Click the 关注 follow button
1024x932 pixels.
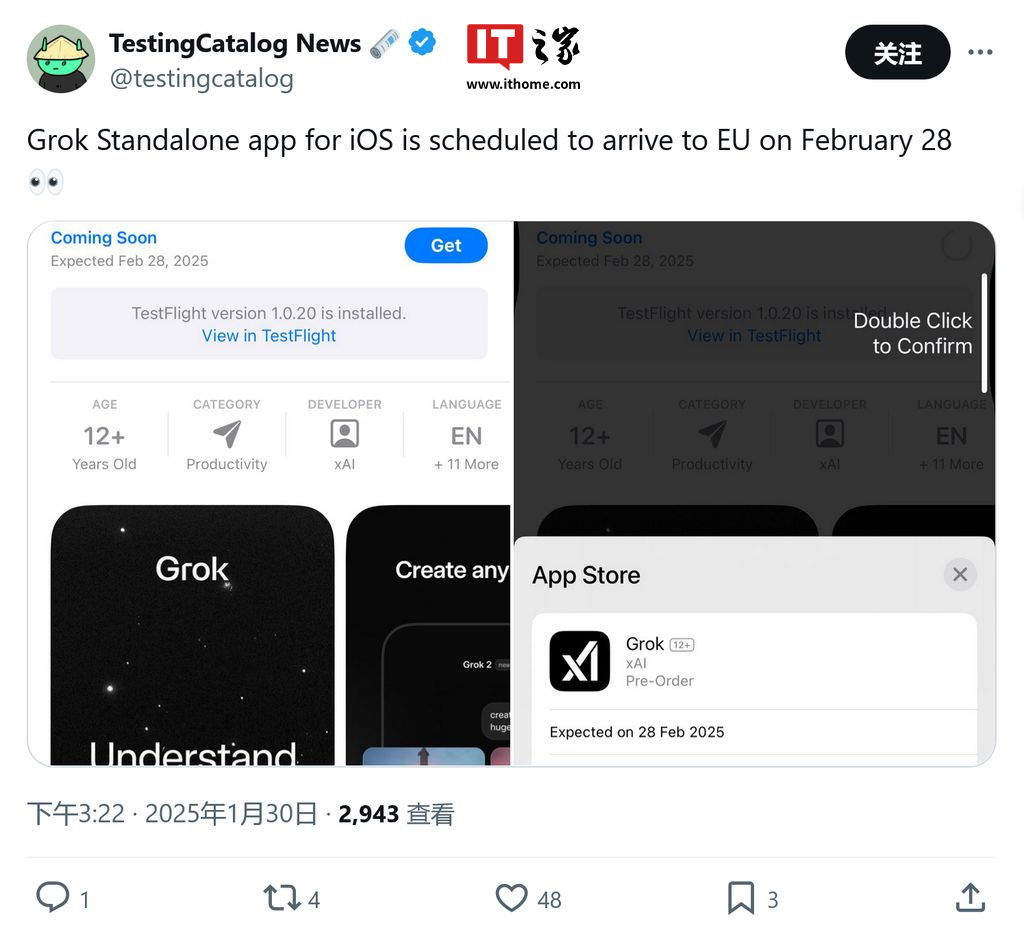tap(897, 52)
